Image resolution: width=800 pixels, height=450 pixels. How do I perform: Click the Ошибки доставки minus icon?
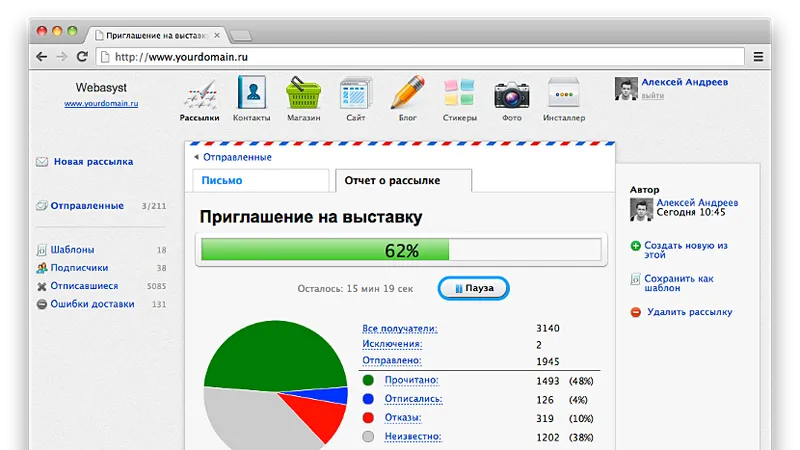click(x=42, y=304)
